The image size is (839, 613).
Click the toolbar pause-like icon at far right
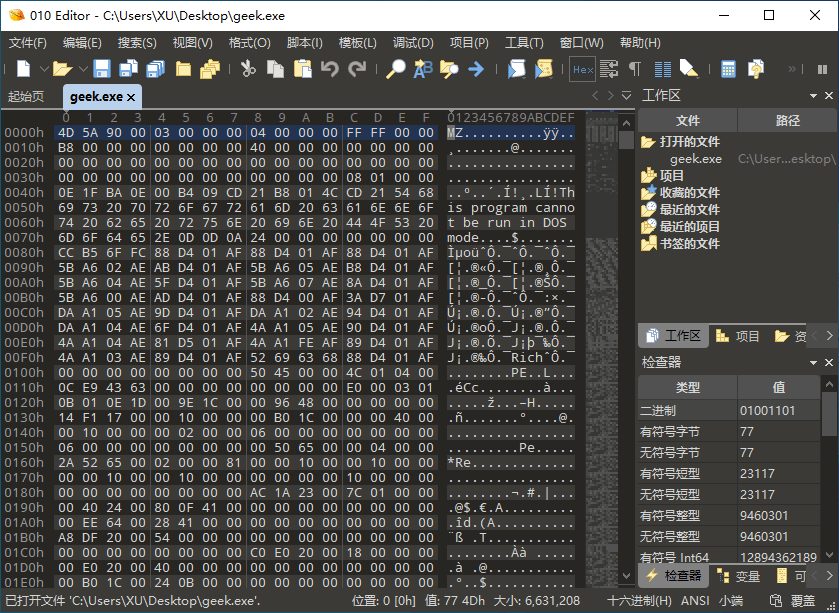coord(823,69)
